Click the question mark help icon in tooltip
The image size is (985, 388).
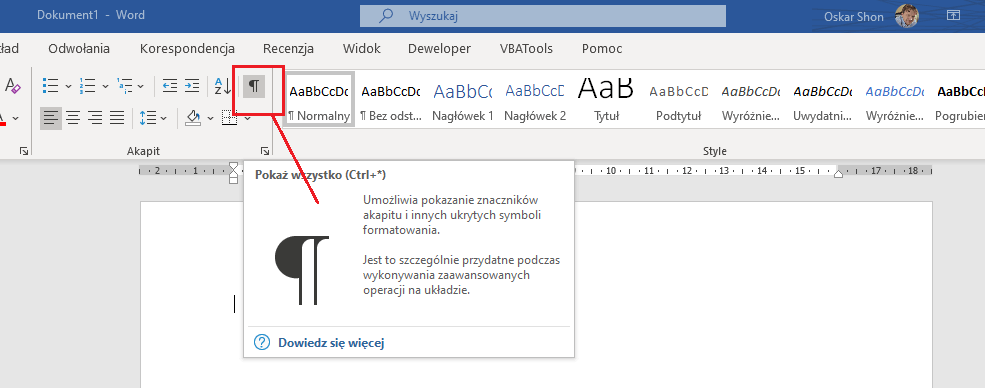261,342
